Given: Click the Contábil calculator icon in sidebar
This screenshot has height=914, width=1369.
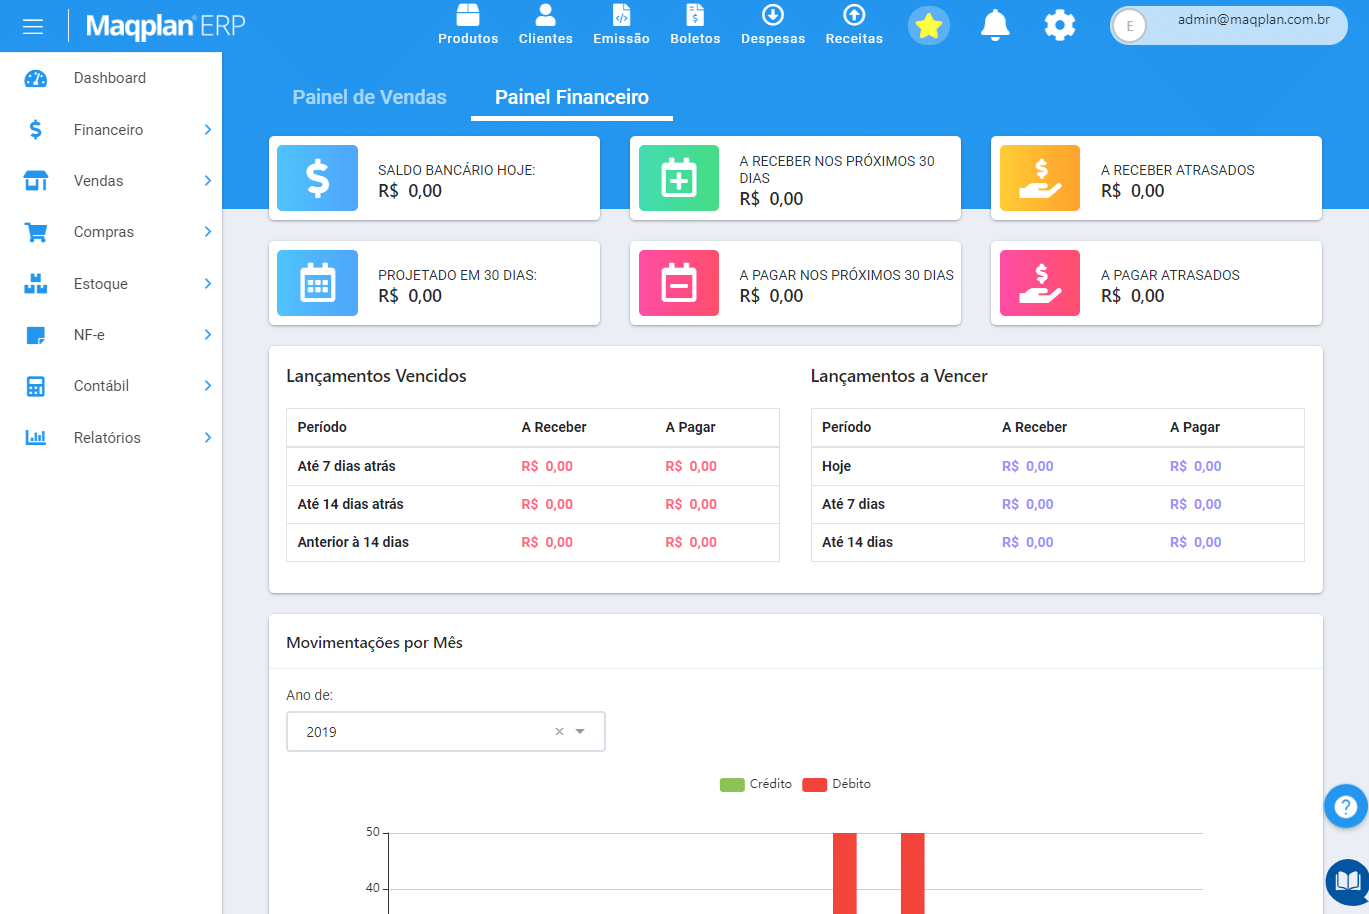Looking at the screenshot, I should (36, 386).
